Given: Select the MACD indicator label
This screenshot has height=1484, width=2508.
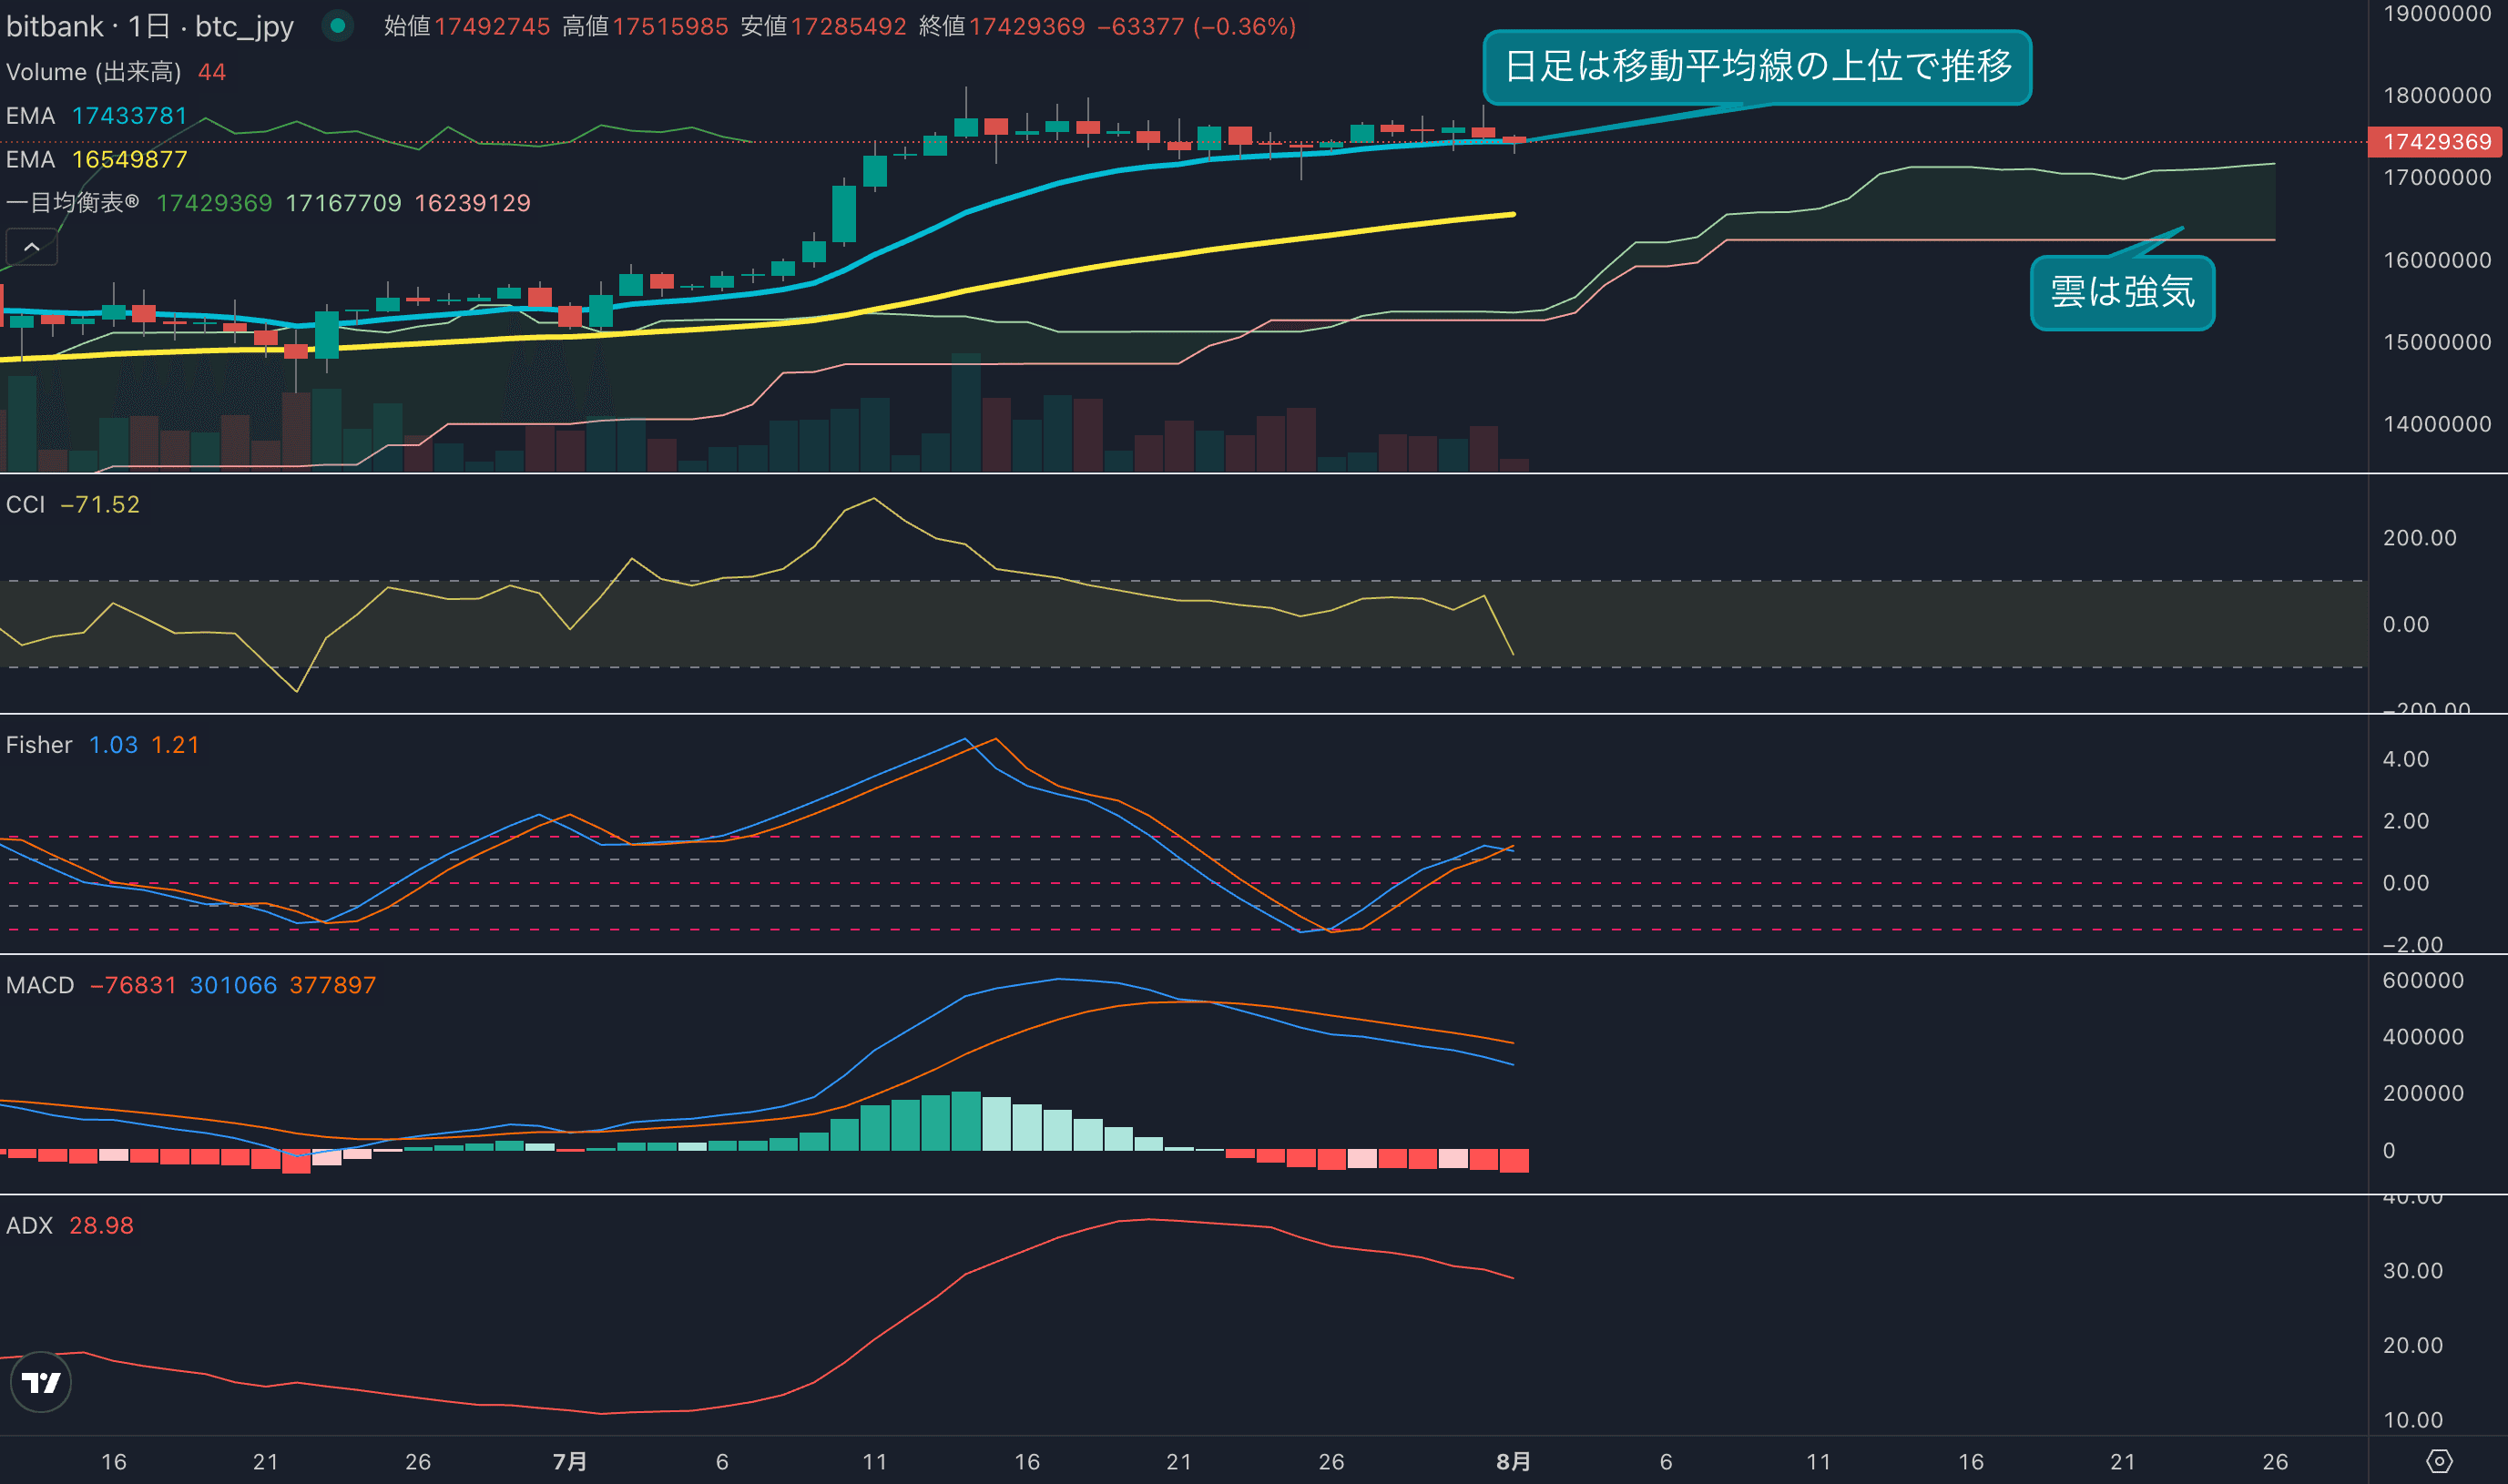Looking at the screenshot, I should pos(40,985).
